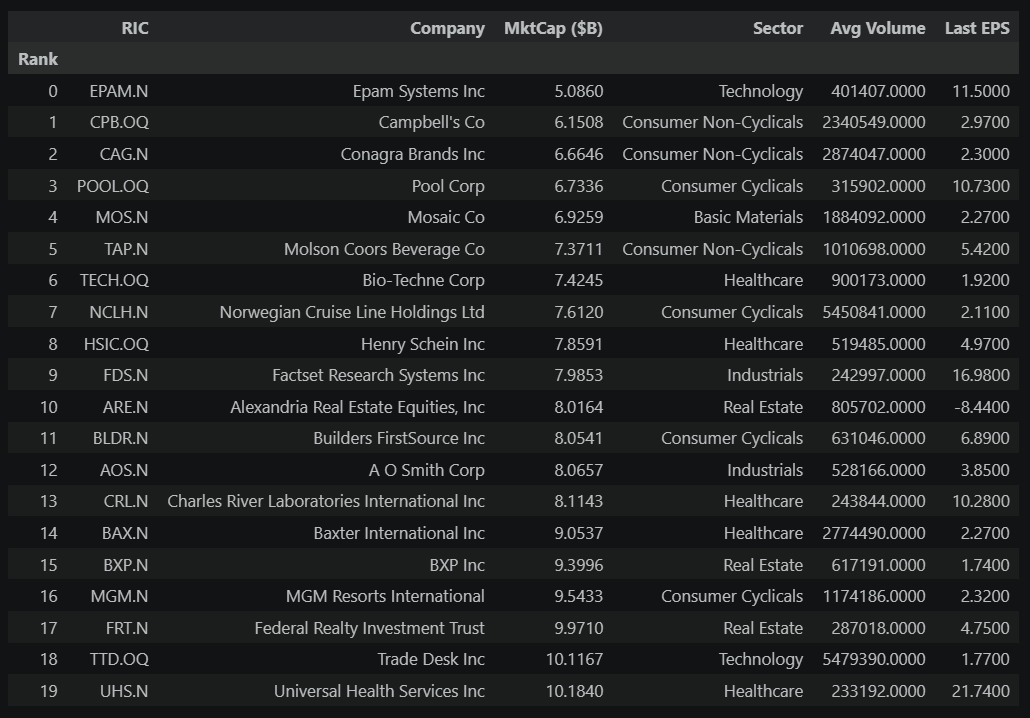Select Factset Research Systems Inc cell
Viewport: 1030px width, 718px height.
click(378, 375)
